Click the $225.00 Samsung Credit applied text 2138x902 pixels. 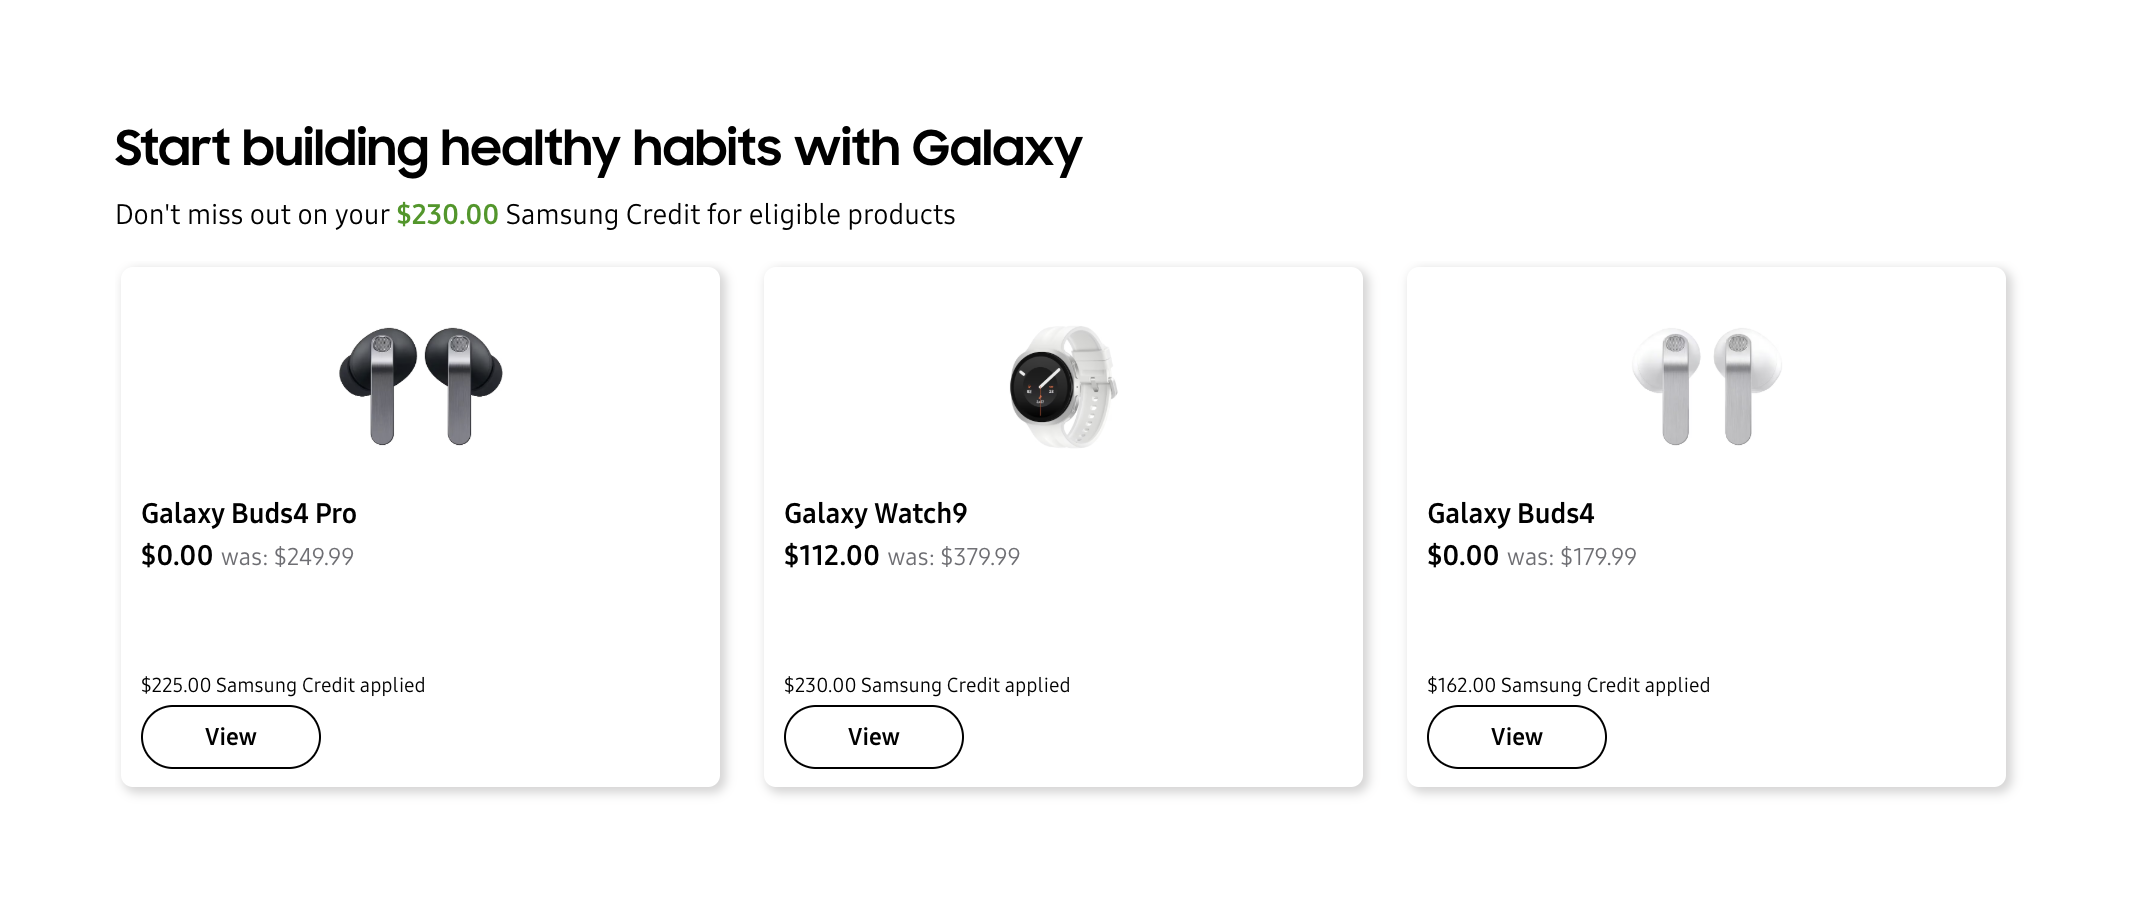pos(283,685)
